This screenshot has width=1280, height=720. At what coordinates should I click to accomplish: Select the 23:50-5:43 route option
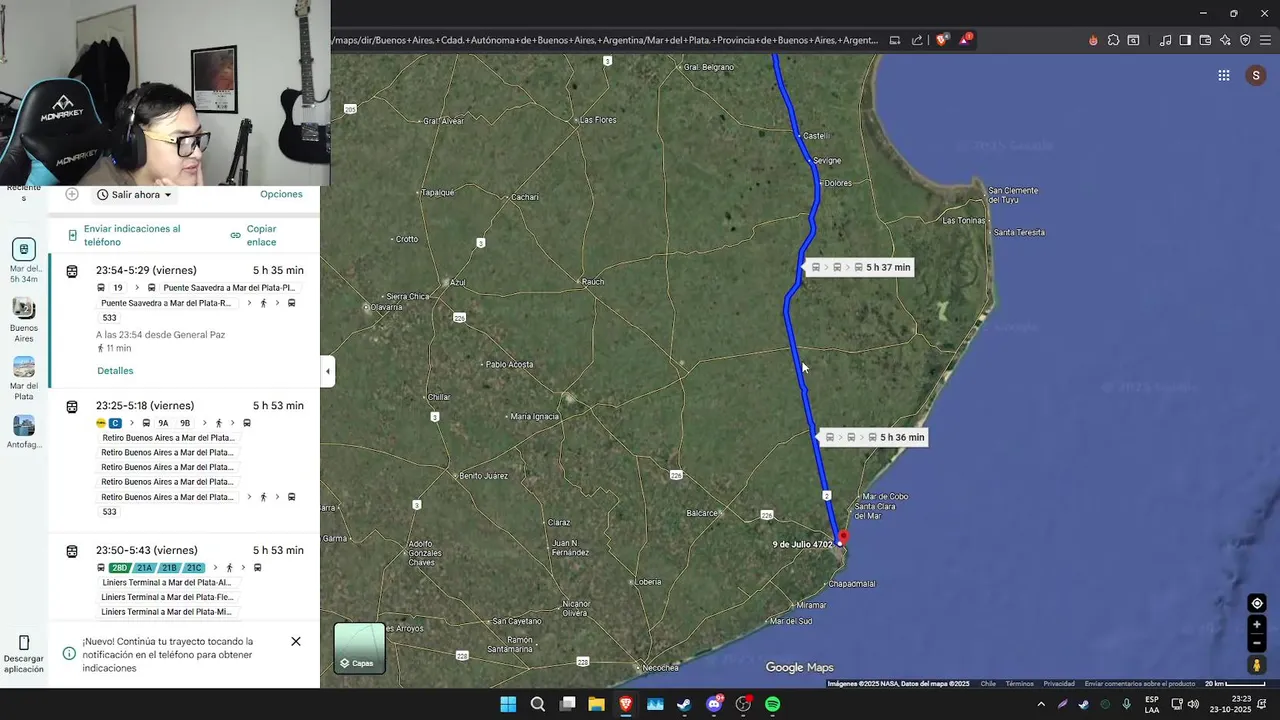(x=184, y=578)
